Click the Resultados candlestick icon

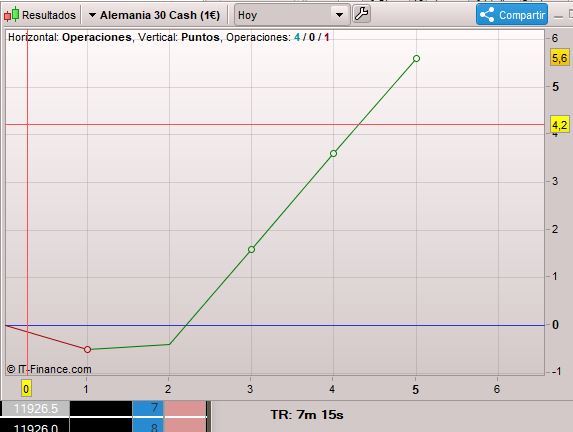click(11, 15)
